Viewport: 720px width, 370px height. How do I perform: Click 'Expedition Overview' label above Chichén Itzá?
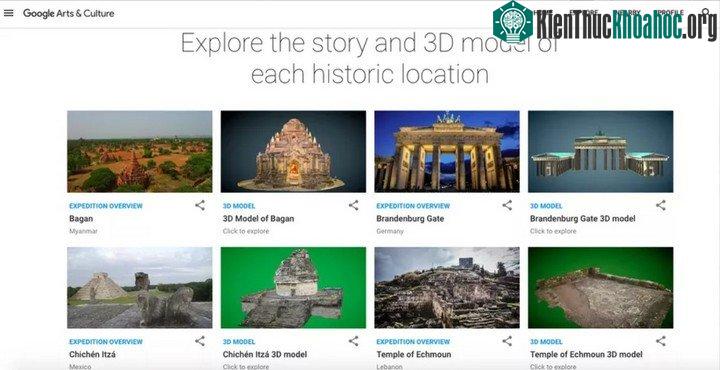click(x=106, y=342)
